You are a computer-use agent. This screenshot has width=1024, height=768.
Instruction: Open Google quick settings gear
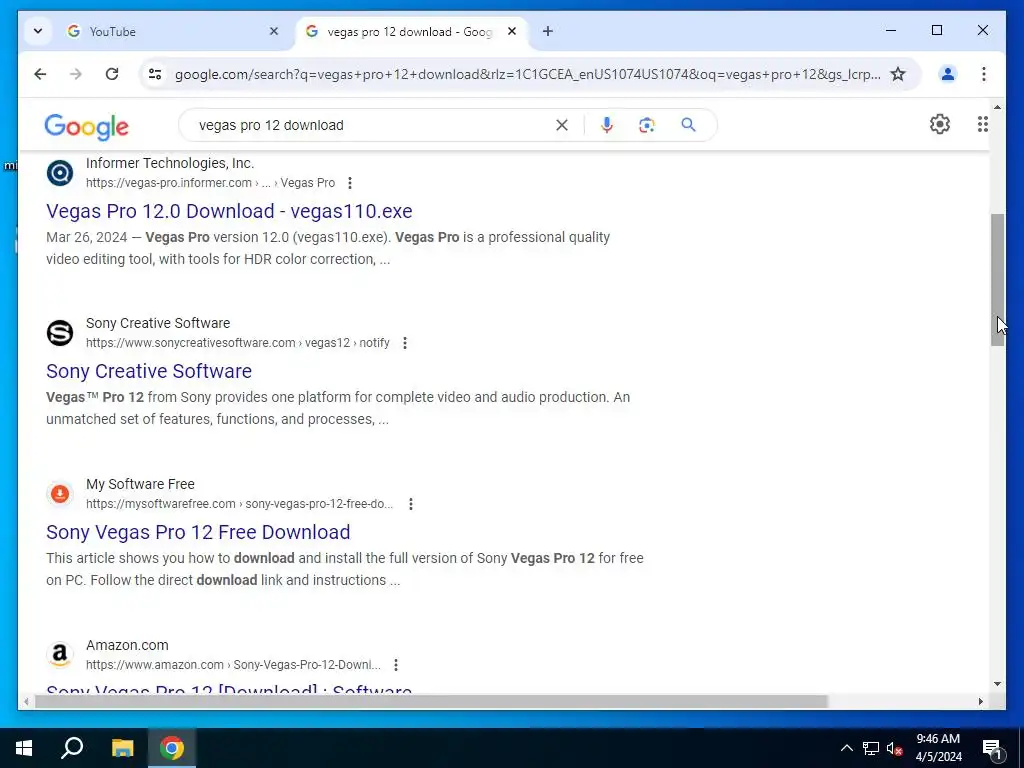940,124
